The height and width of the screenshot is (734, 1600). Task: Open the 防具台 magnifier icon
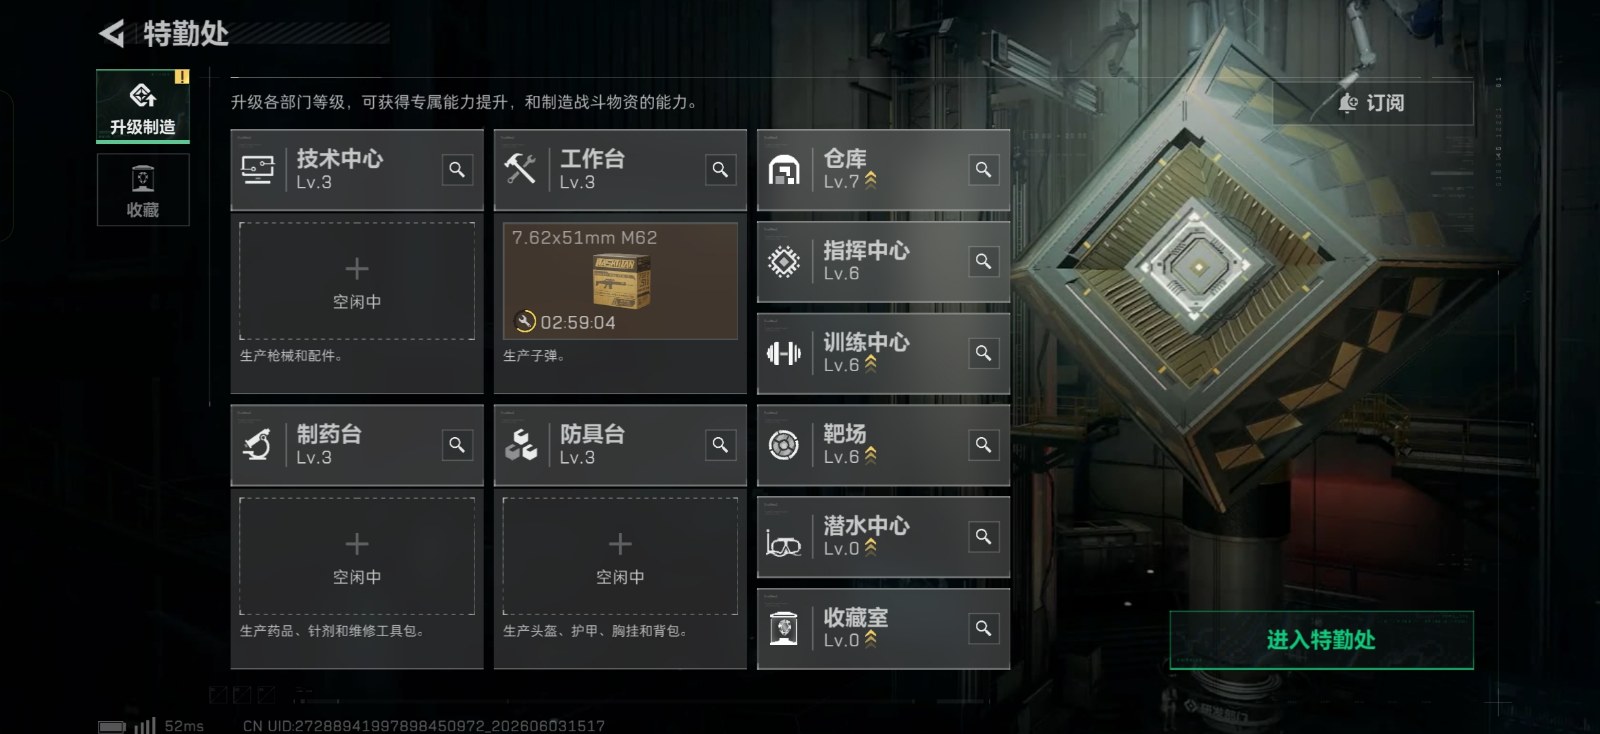[720, 445]
